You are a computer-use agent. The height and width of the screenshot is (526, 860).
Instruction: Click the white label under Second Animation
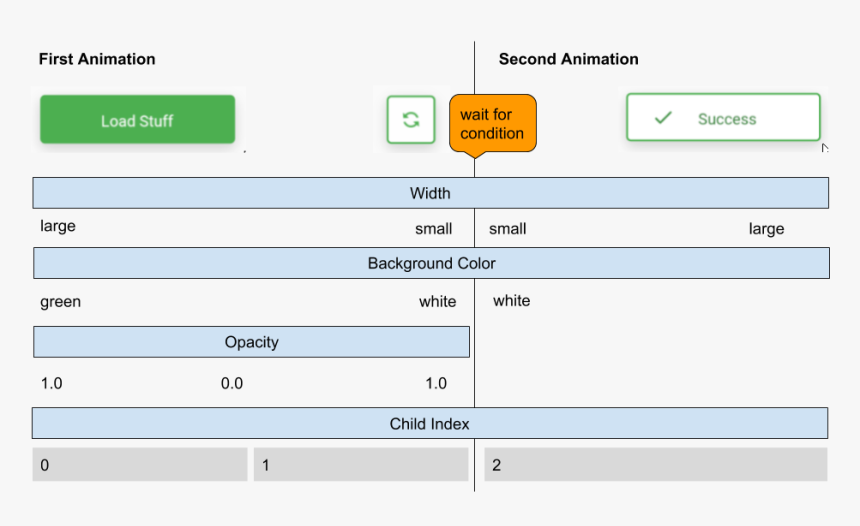pyautogui.click(x=511, y=300)
